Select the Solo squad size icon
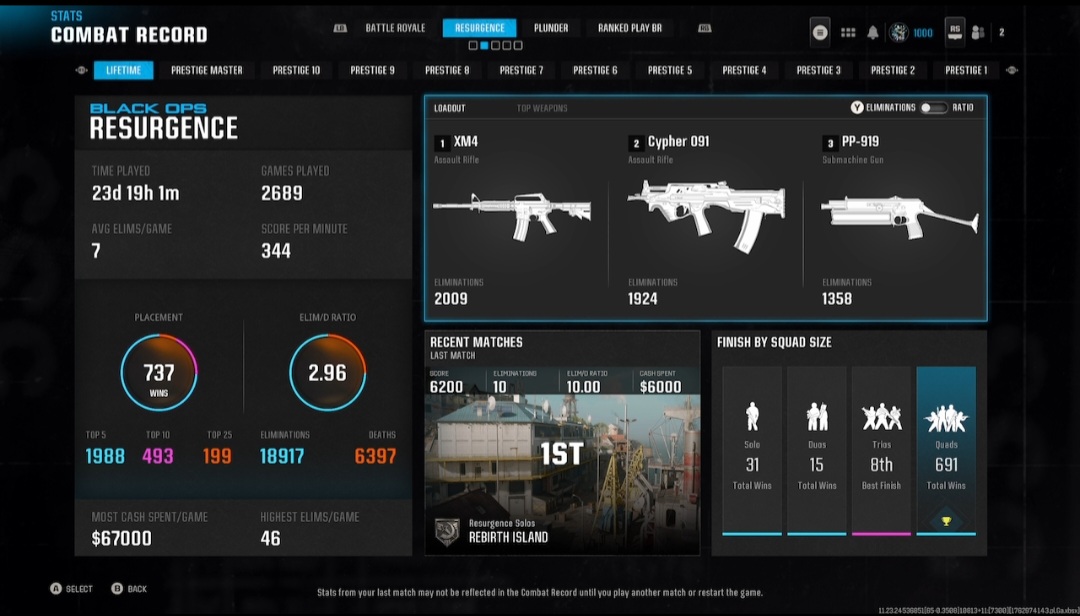The height and width of the screenshot is (616, 1080). coord(752,416)
